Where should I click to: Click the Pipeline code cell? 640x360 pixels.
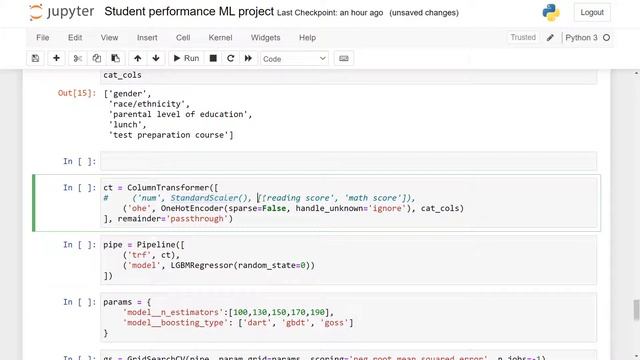(x=349, y=260)
